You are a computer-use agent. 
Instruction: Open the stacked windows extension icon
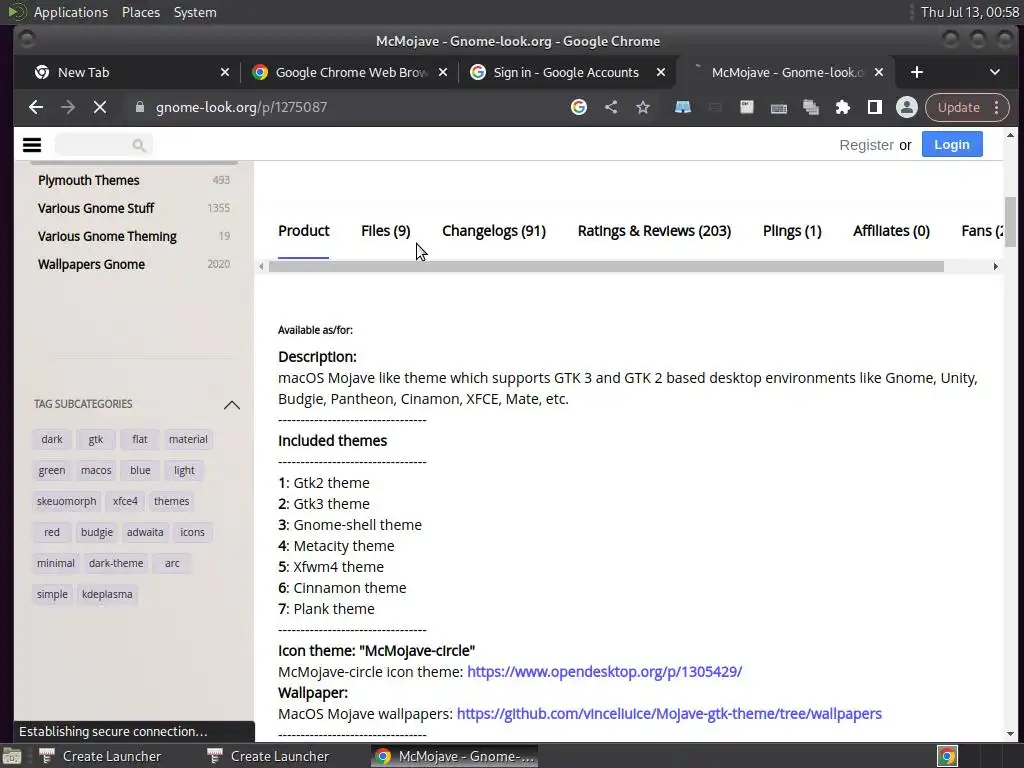click(810, 107)
